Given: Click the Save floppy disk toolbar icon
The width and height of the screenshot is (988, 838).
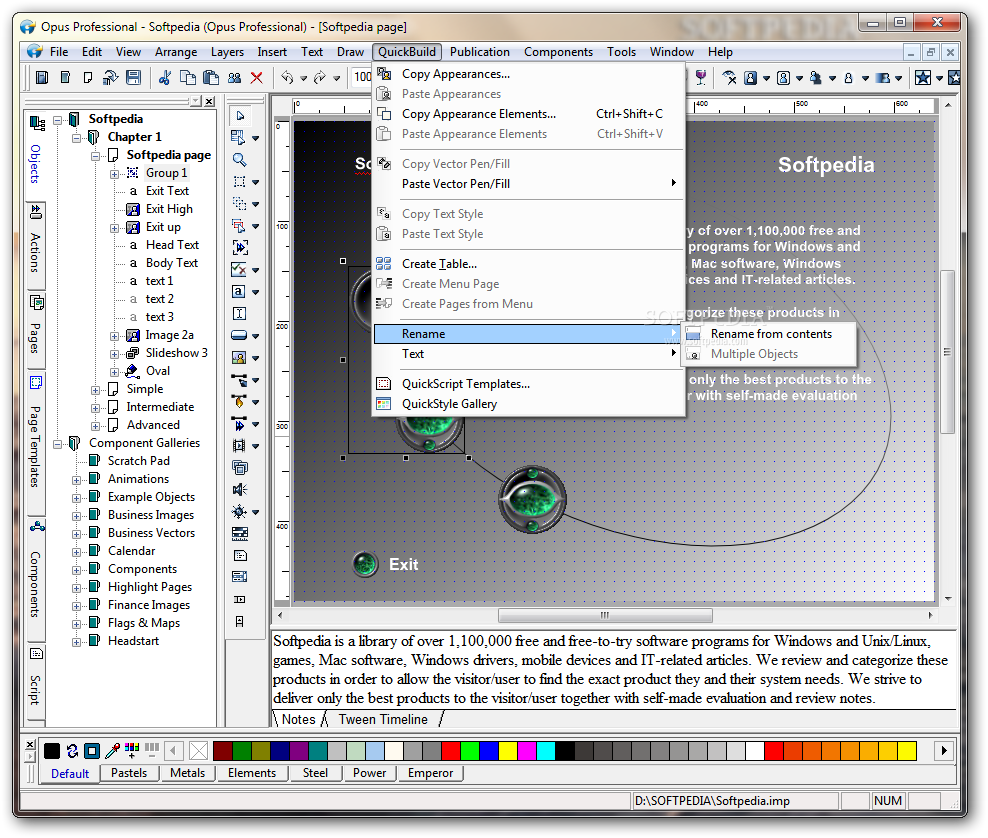Looking at the screenshot, I should (x=133, y=77).
